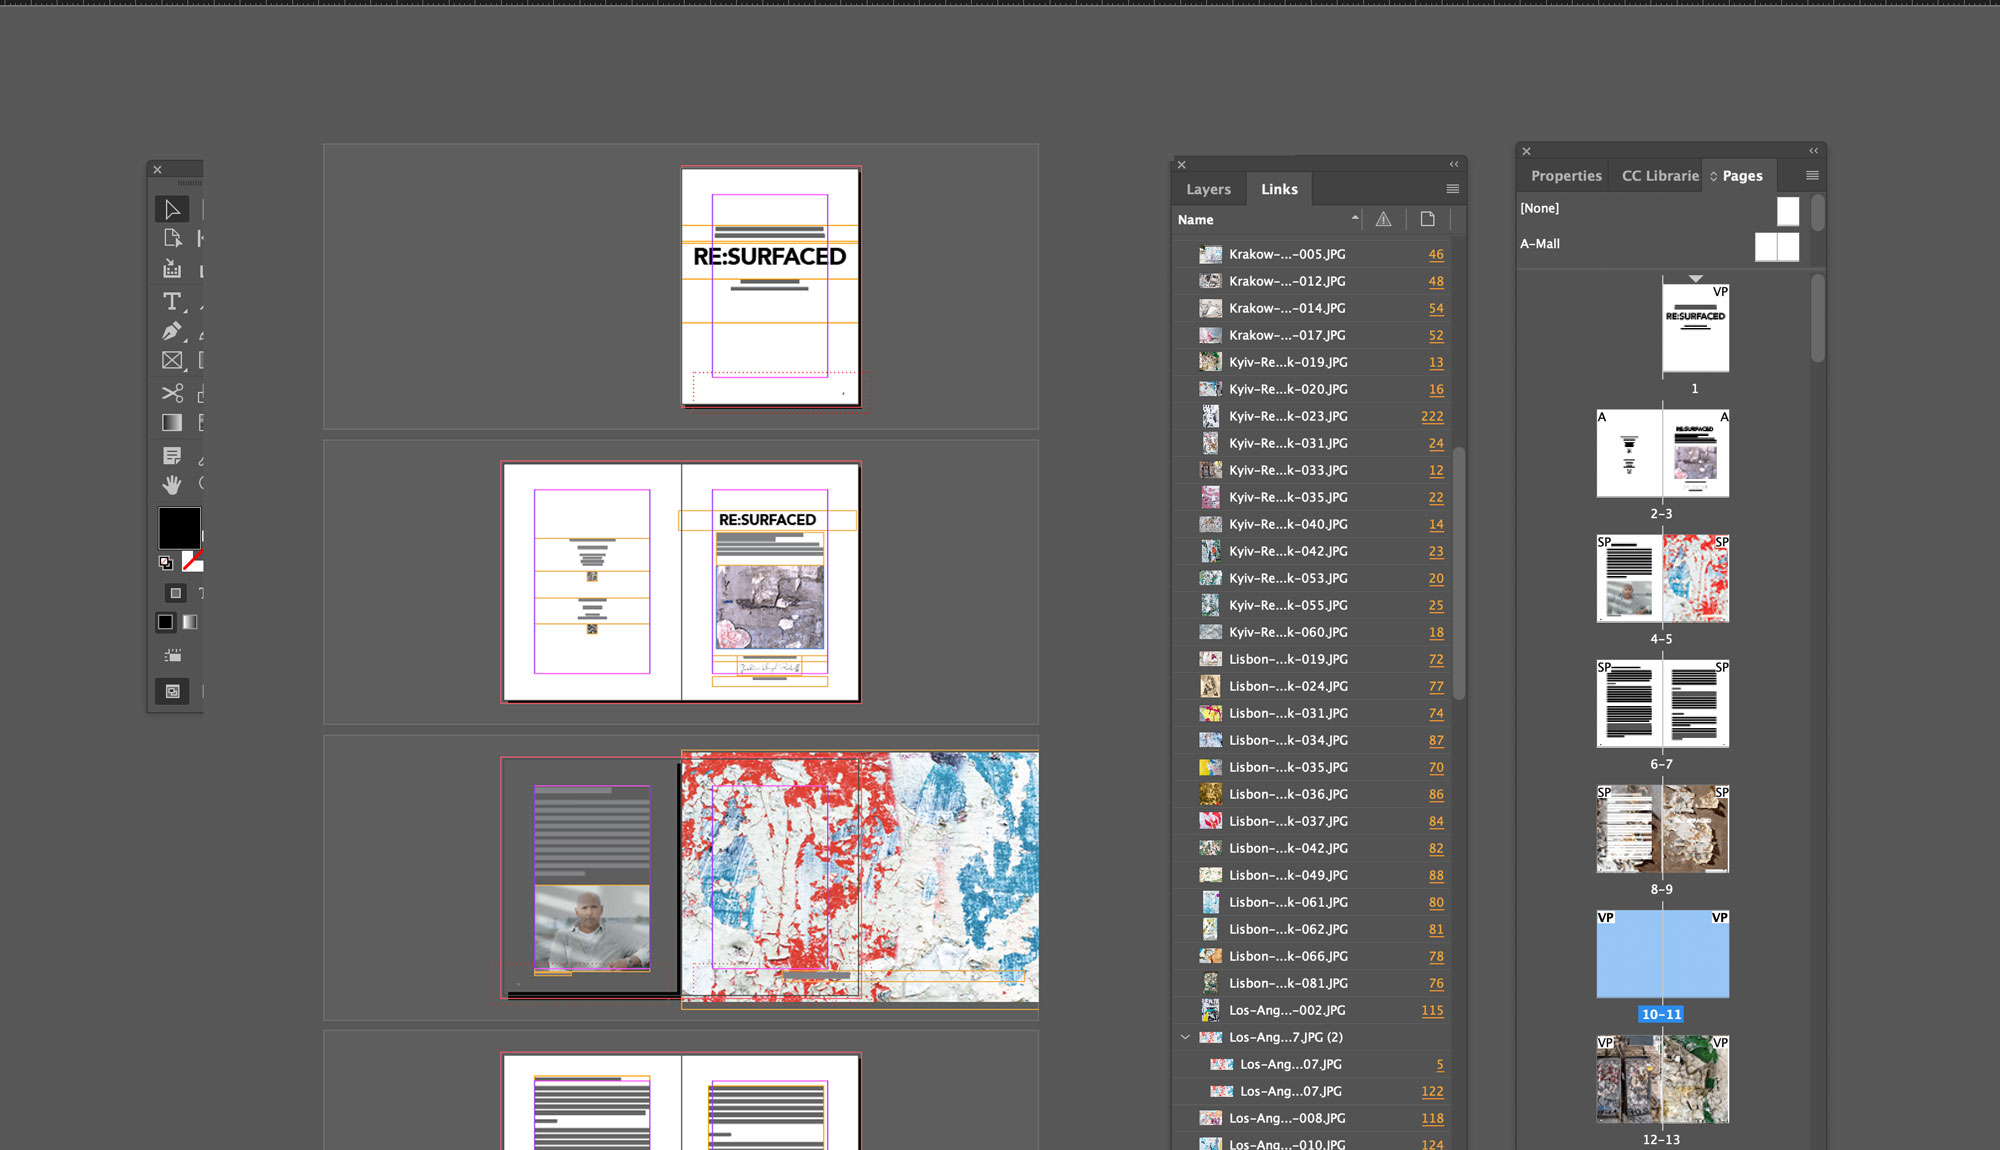Image resolution: width=2000 pixels, height=1150 pixels.
Task: Select the Type tool
Action: point(172,301)
